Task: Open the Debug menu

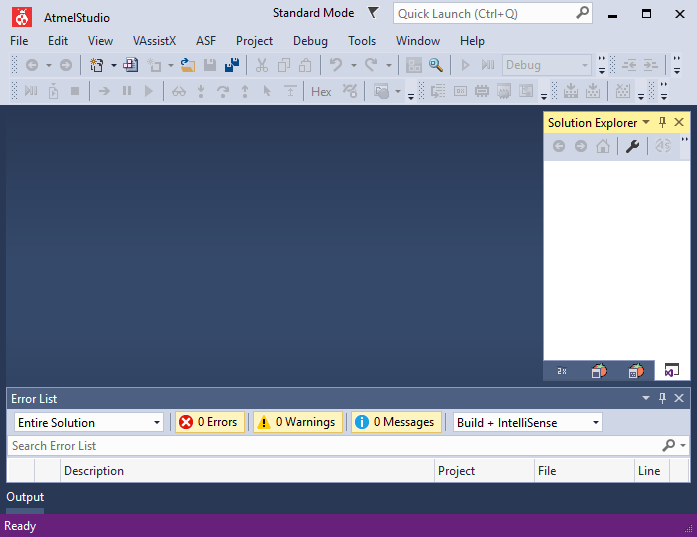Action: [x=310, y=41]
